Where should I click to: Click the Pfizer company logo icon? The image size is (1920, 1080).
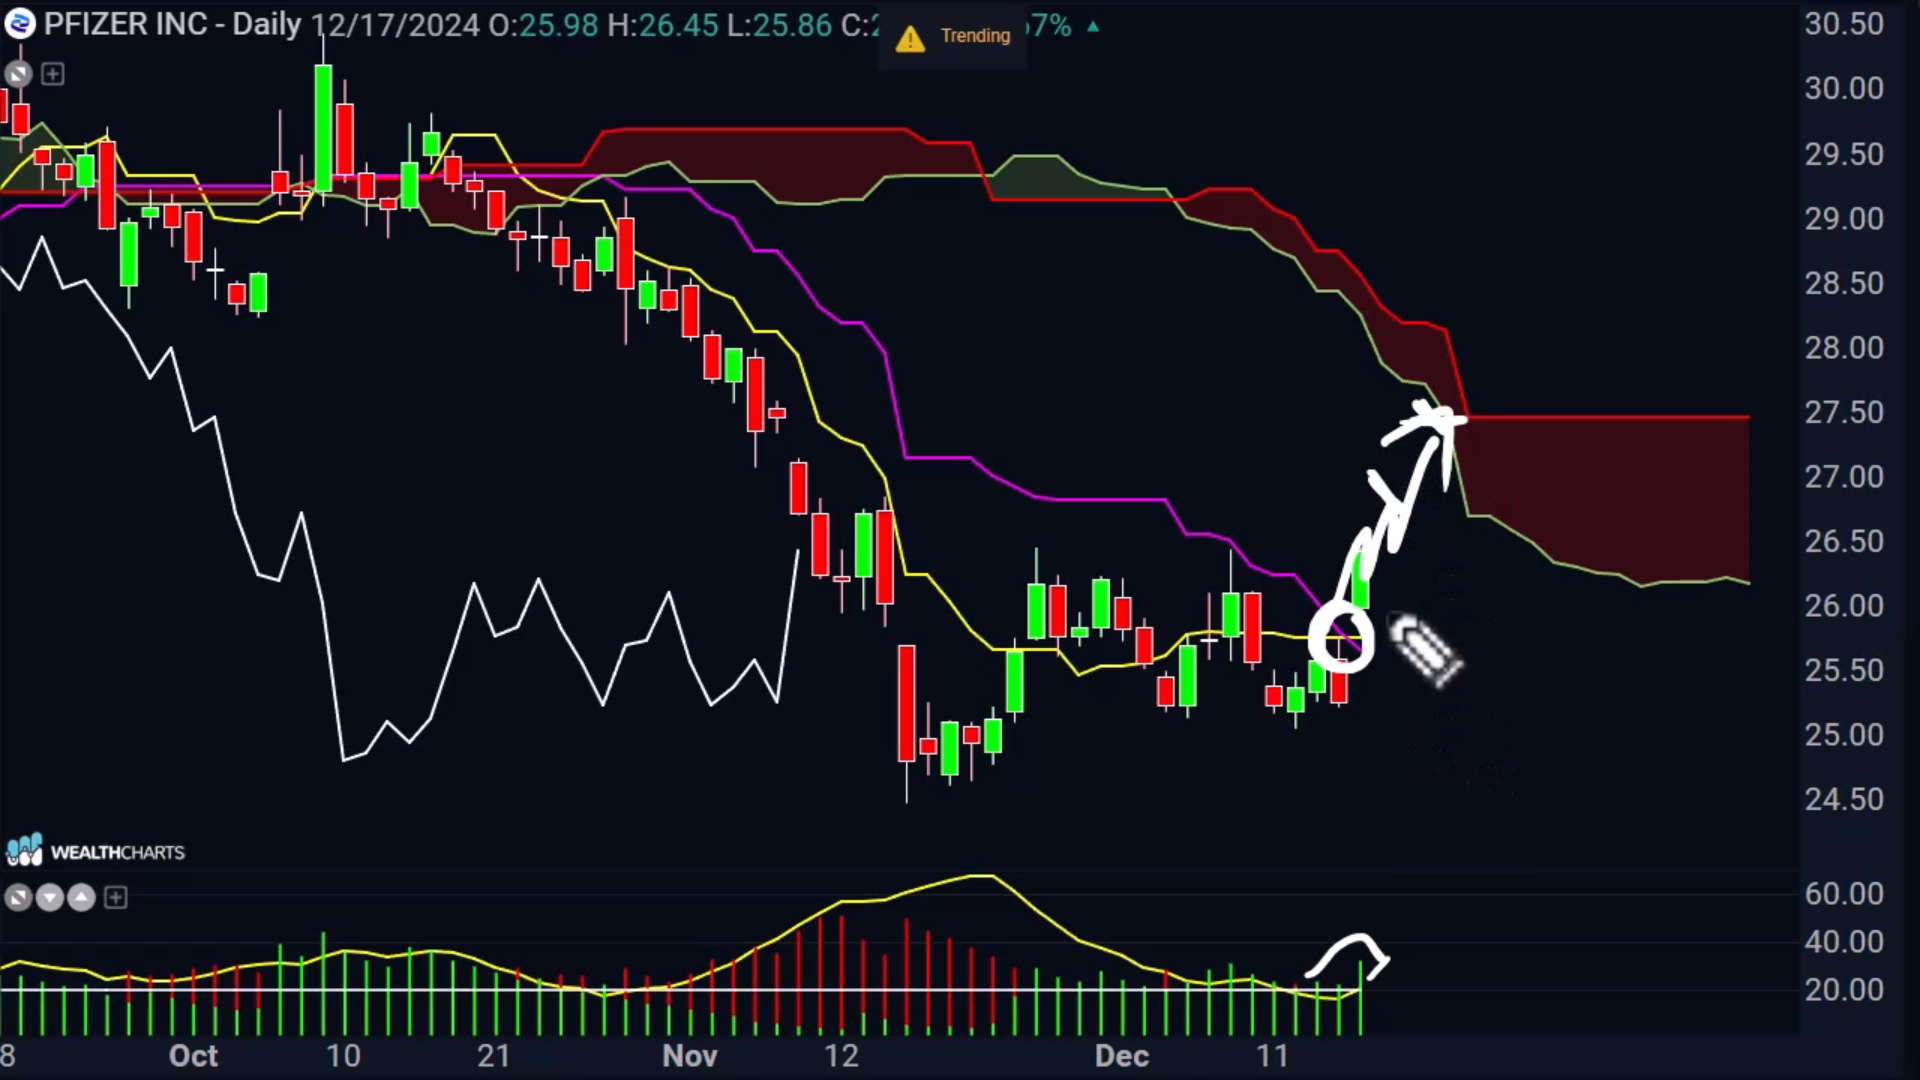(x=19, y=24)
